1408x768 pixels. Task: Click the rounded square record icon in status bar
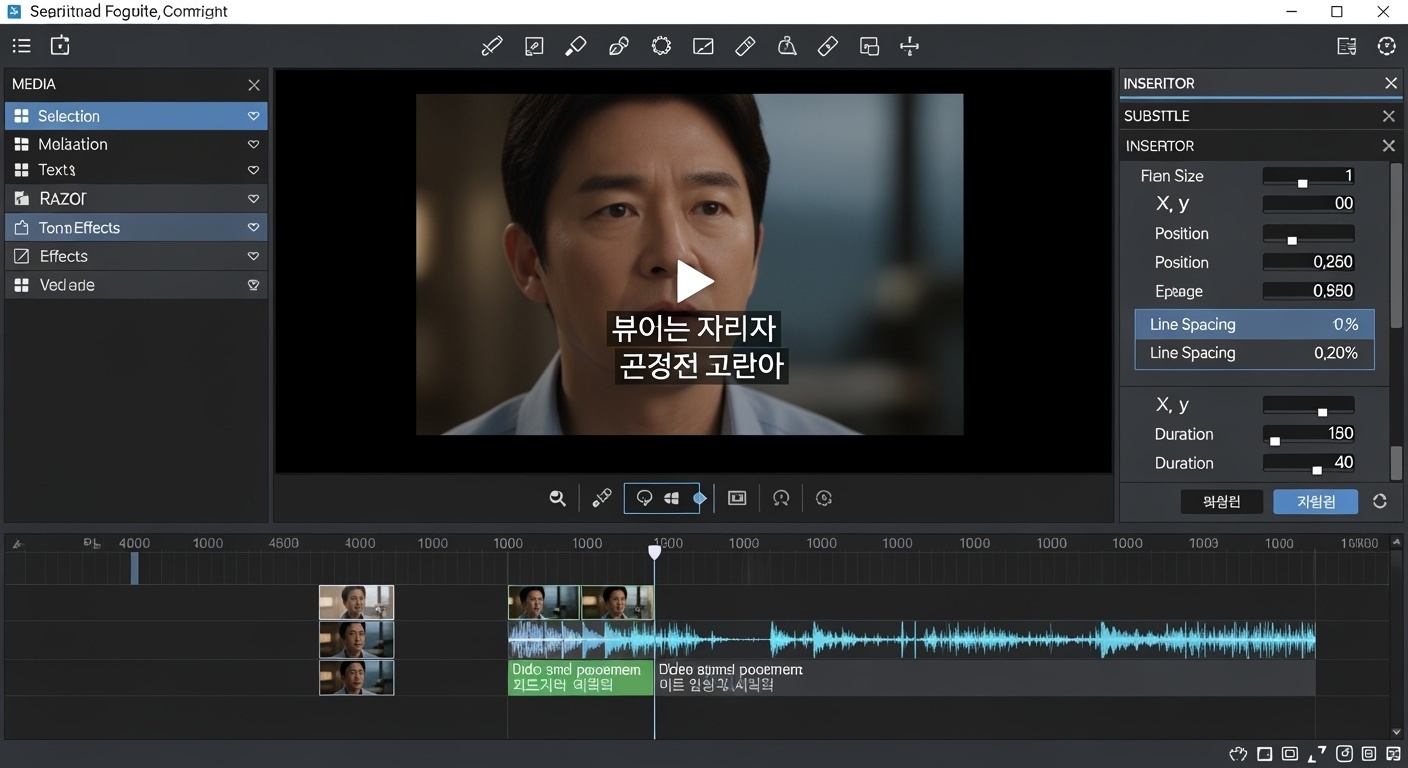point(1345,754)
